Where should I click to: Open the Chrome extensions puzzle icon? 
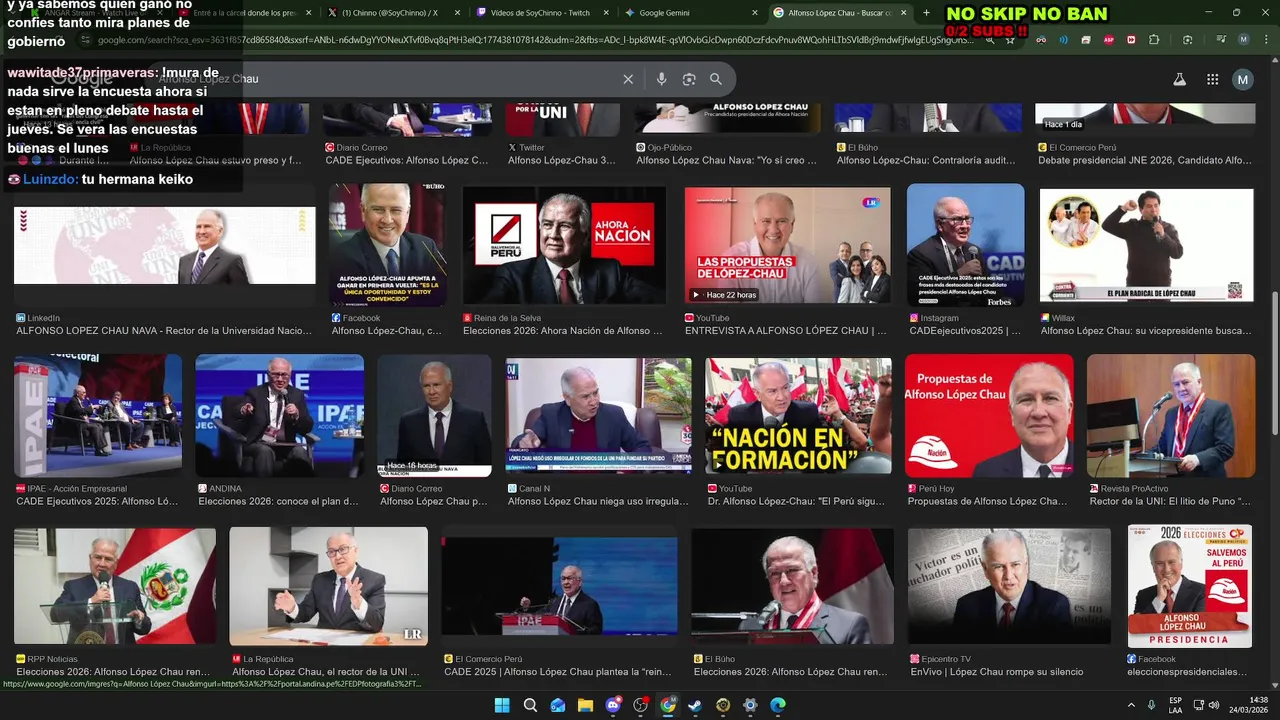(x=1154, y=40)
